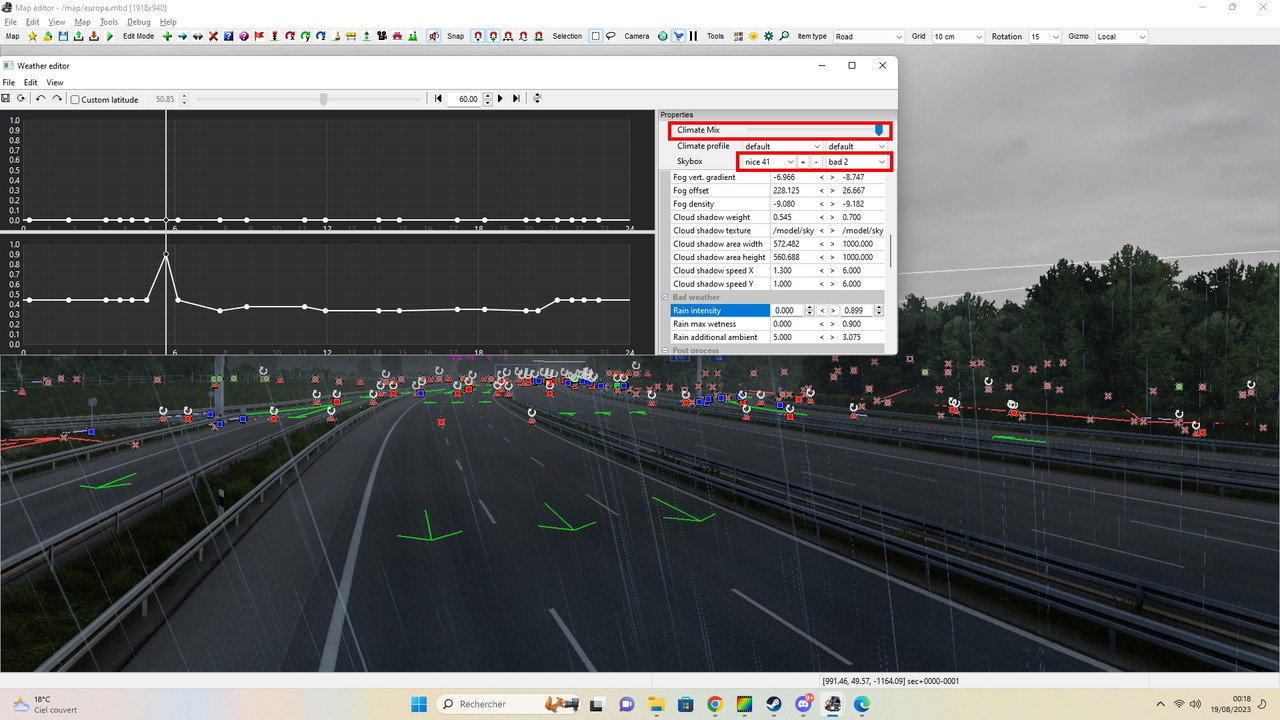Click the Skybox plus button
Viewport: 1280px width, 720px height.
(803, 162)
